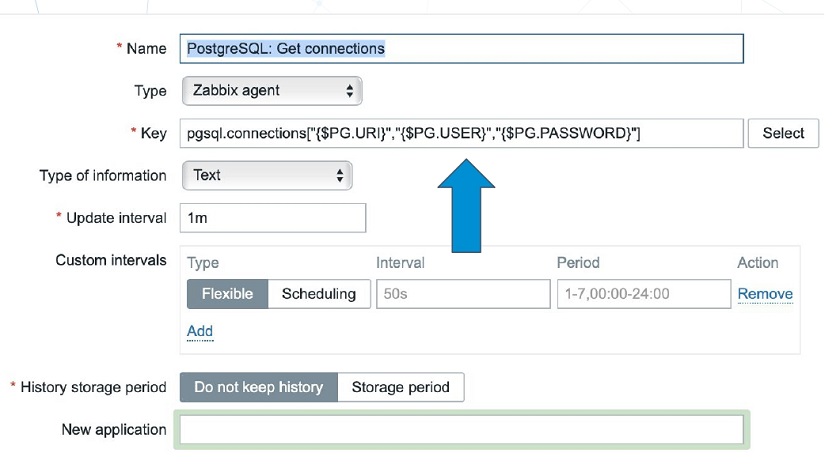Remove the custom interval row
Screen dimensions: 840x464
click(765, 294)
